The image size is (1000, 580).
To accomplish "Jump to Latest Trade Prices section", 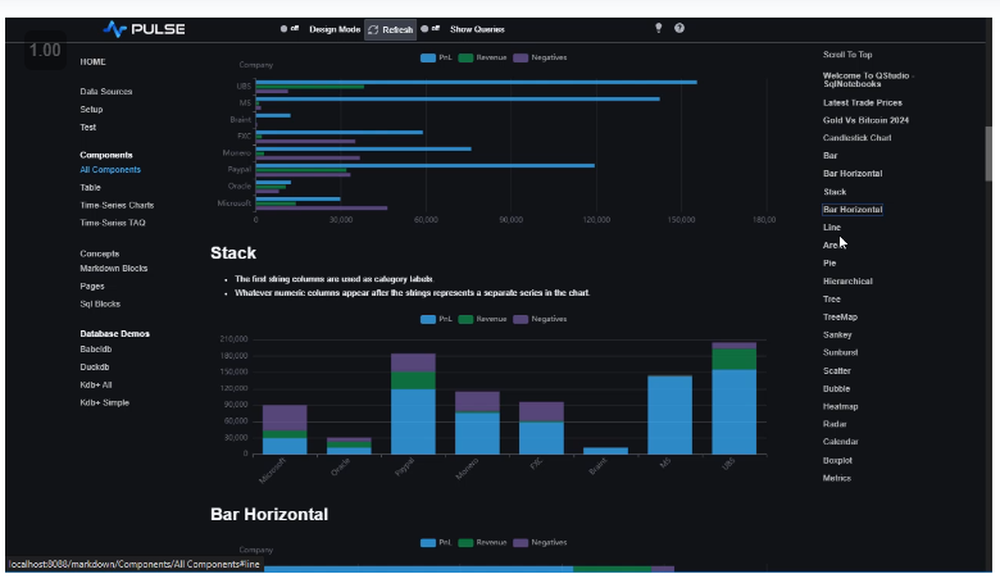I will click(862, 103).
